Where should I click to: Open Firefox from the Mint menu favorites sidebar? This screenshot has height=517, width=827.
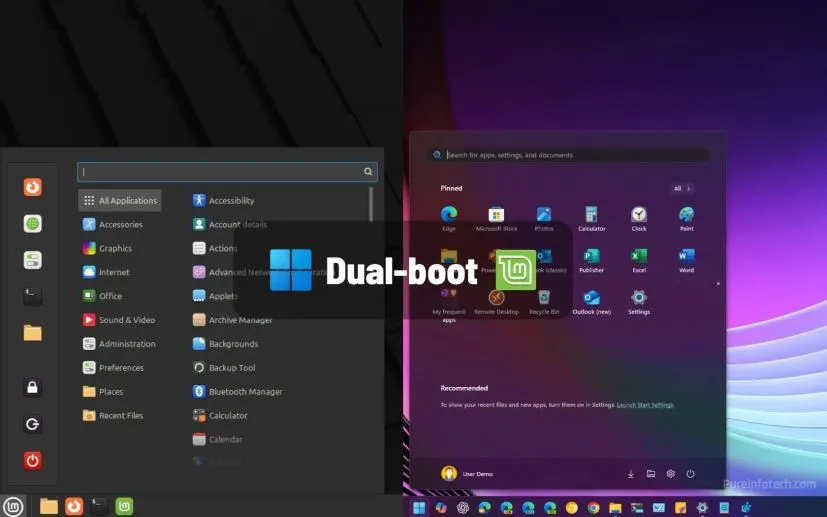click(33, 187)
